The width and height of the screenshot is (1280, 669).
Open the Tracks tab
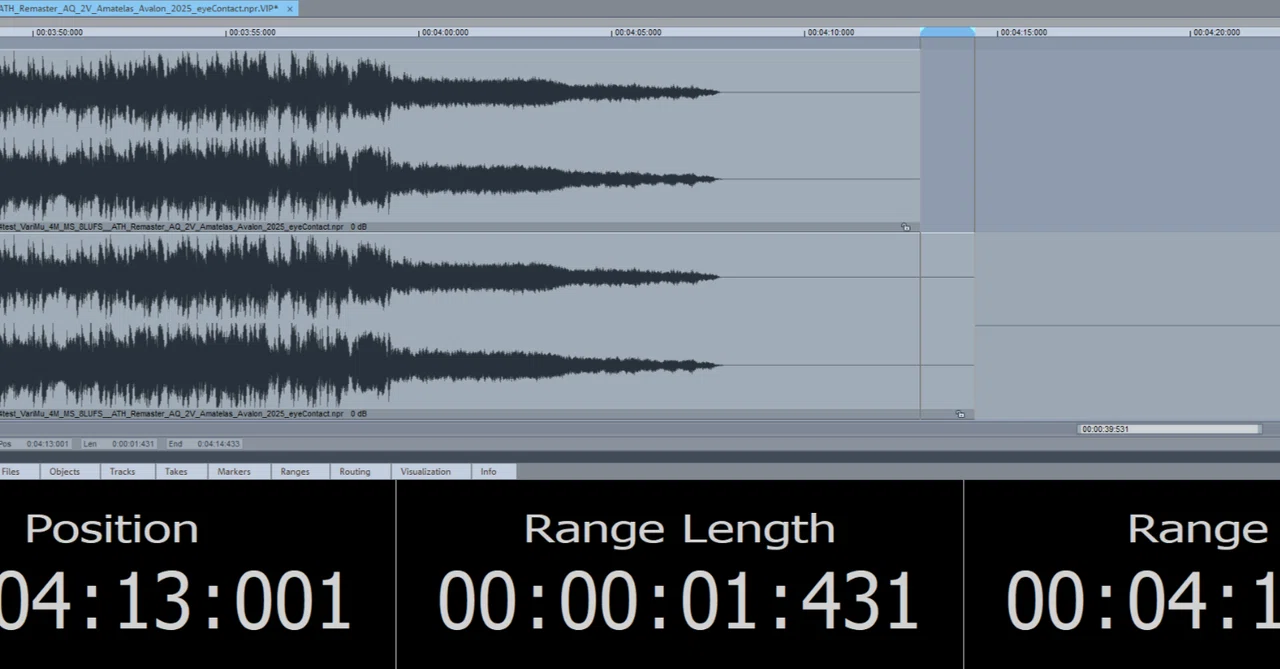[x=122, y=471]
